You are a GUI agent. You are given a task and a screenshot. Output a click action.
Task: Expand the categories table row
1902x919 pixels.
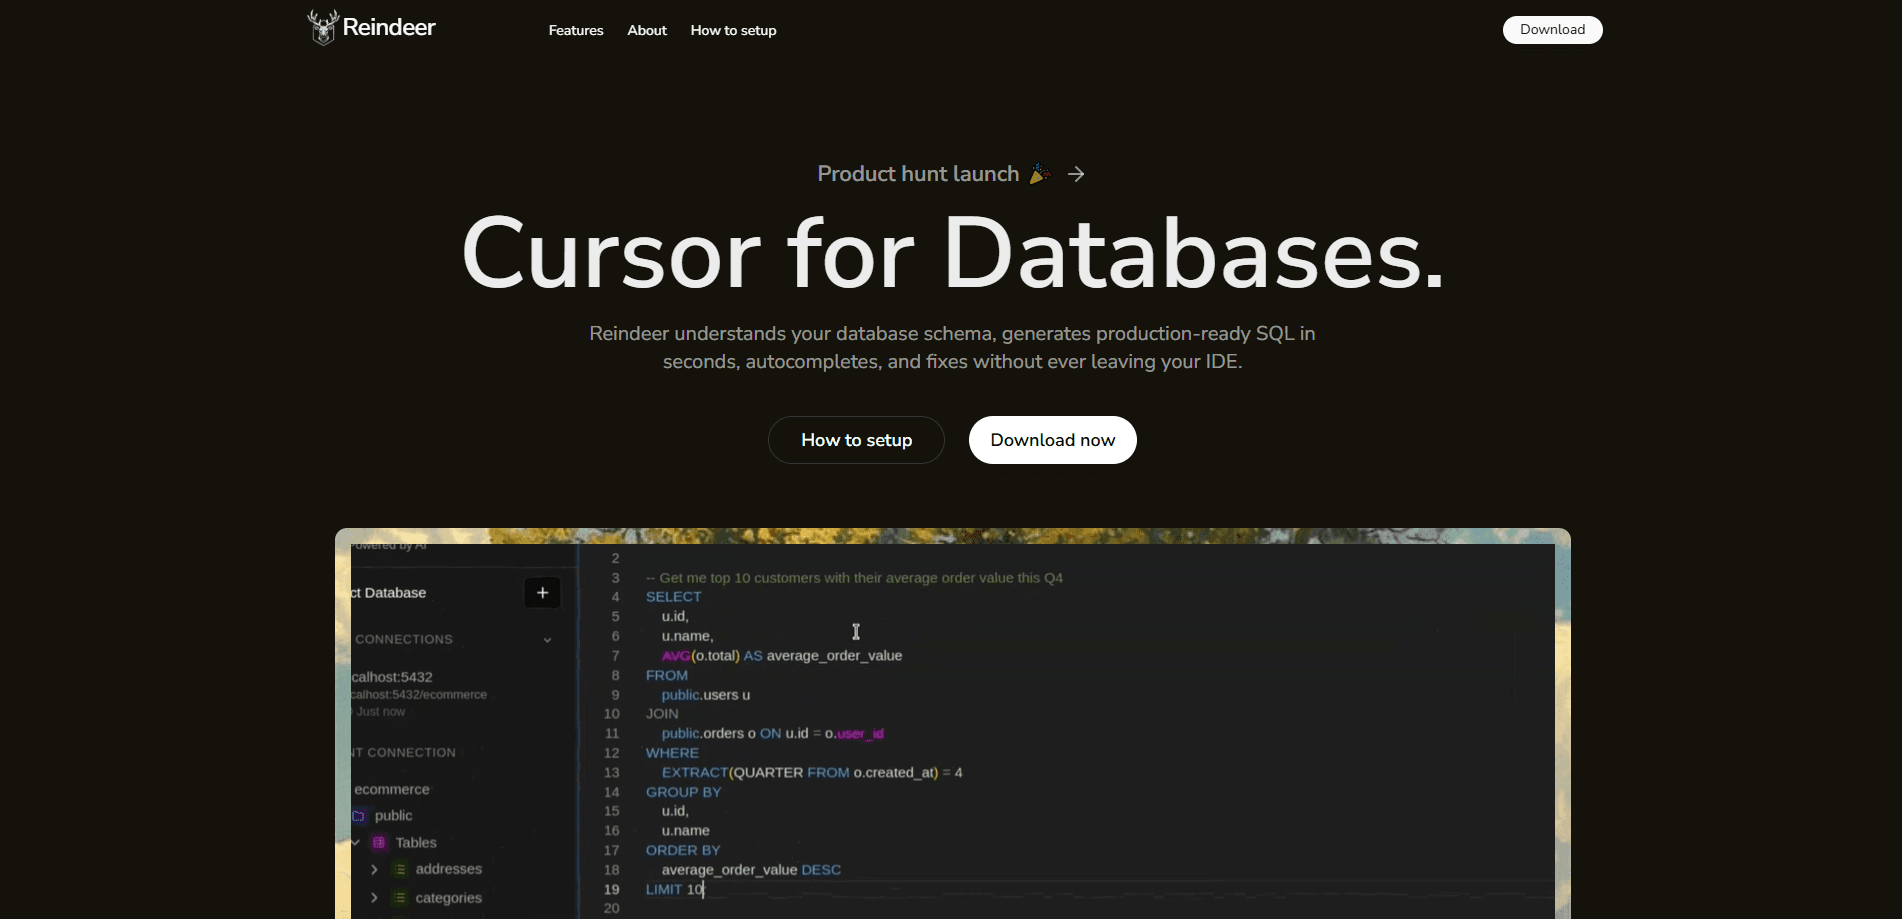(x=374, y=898)
